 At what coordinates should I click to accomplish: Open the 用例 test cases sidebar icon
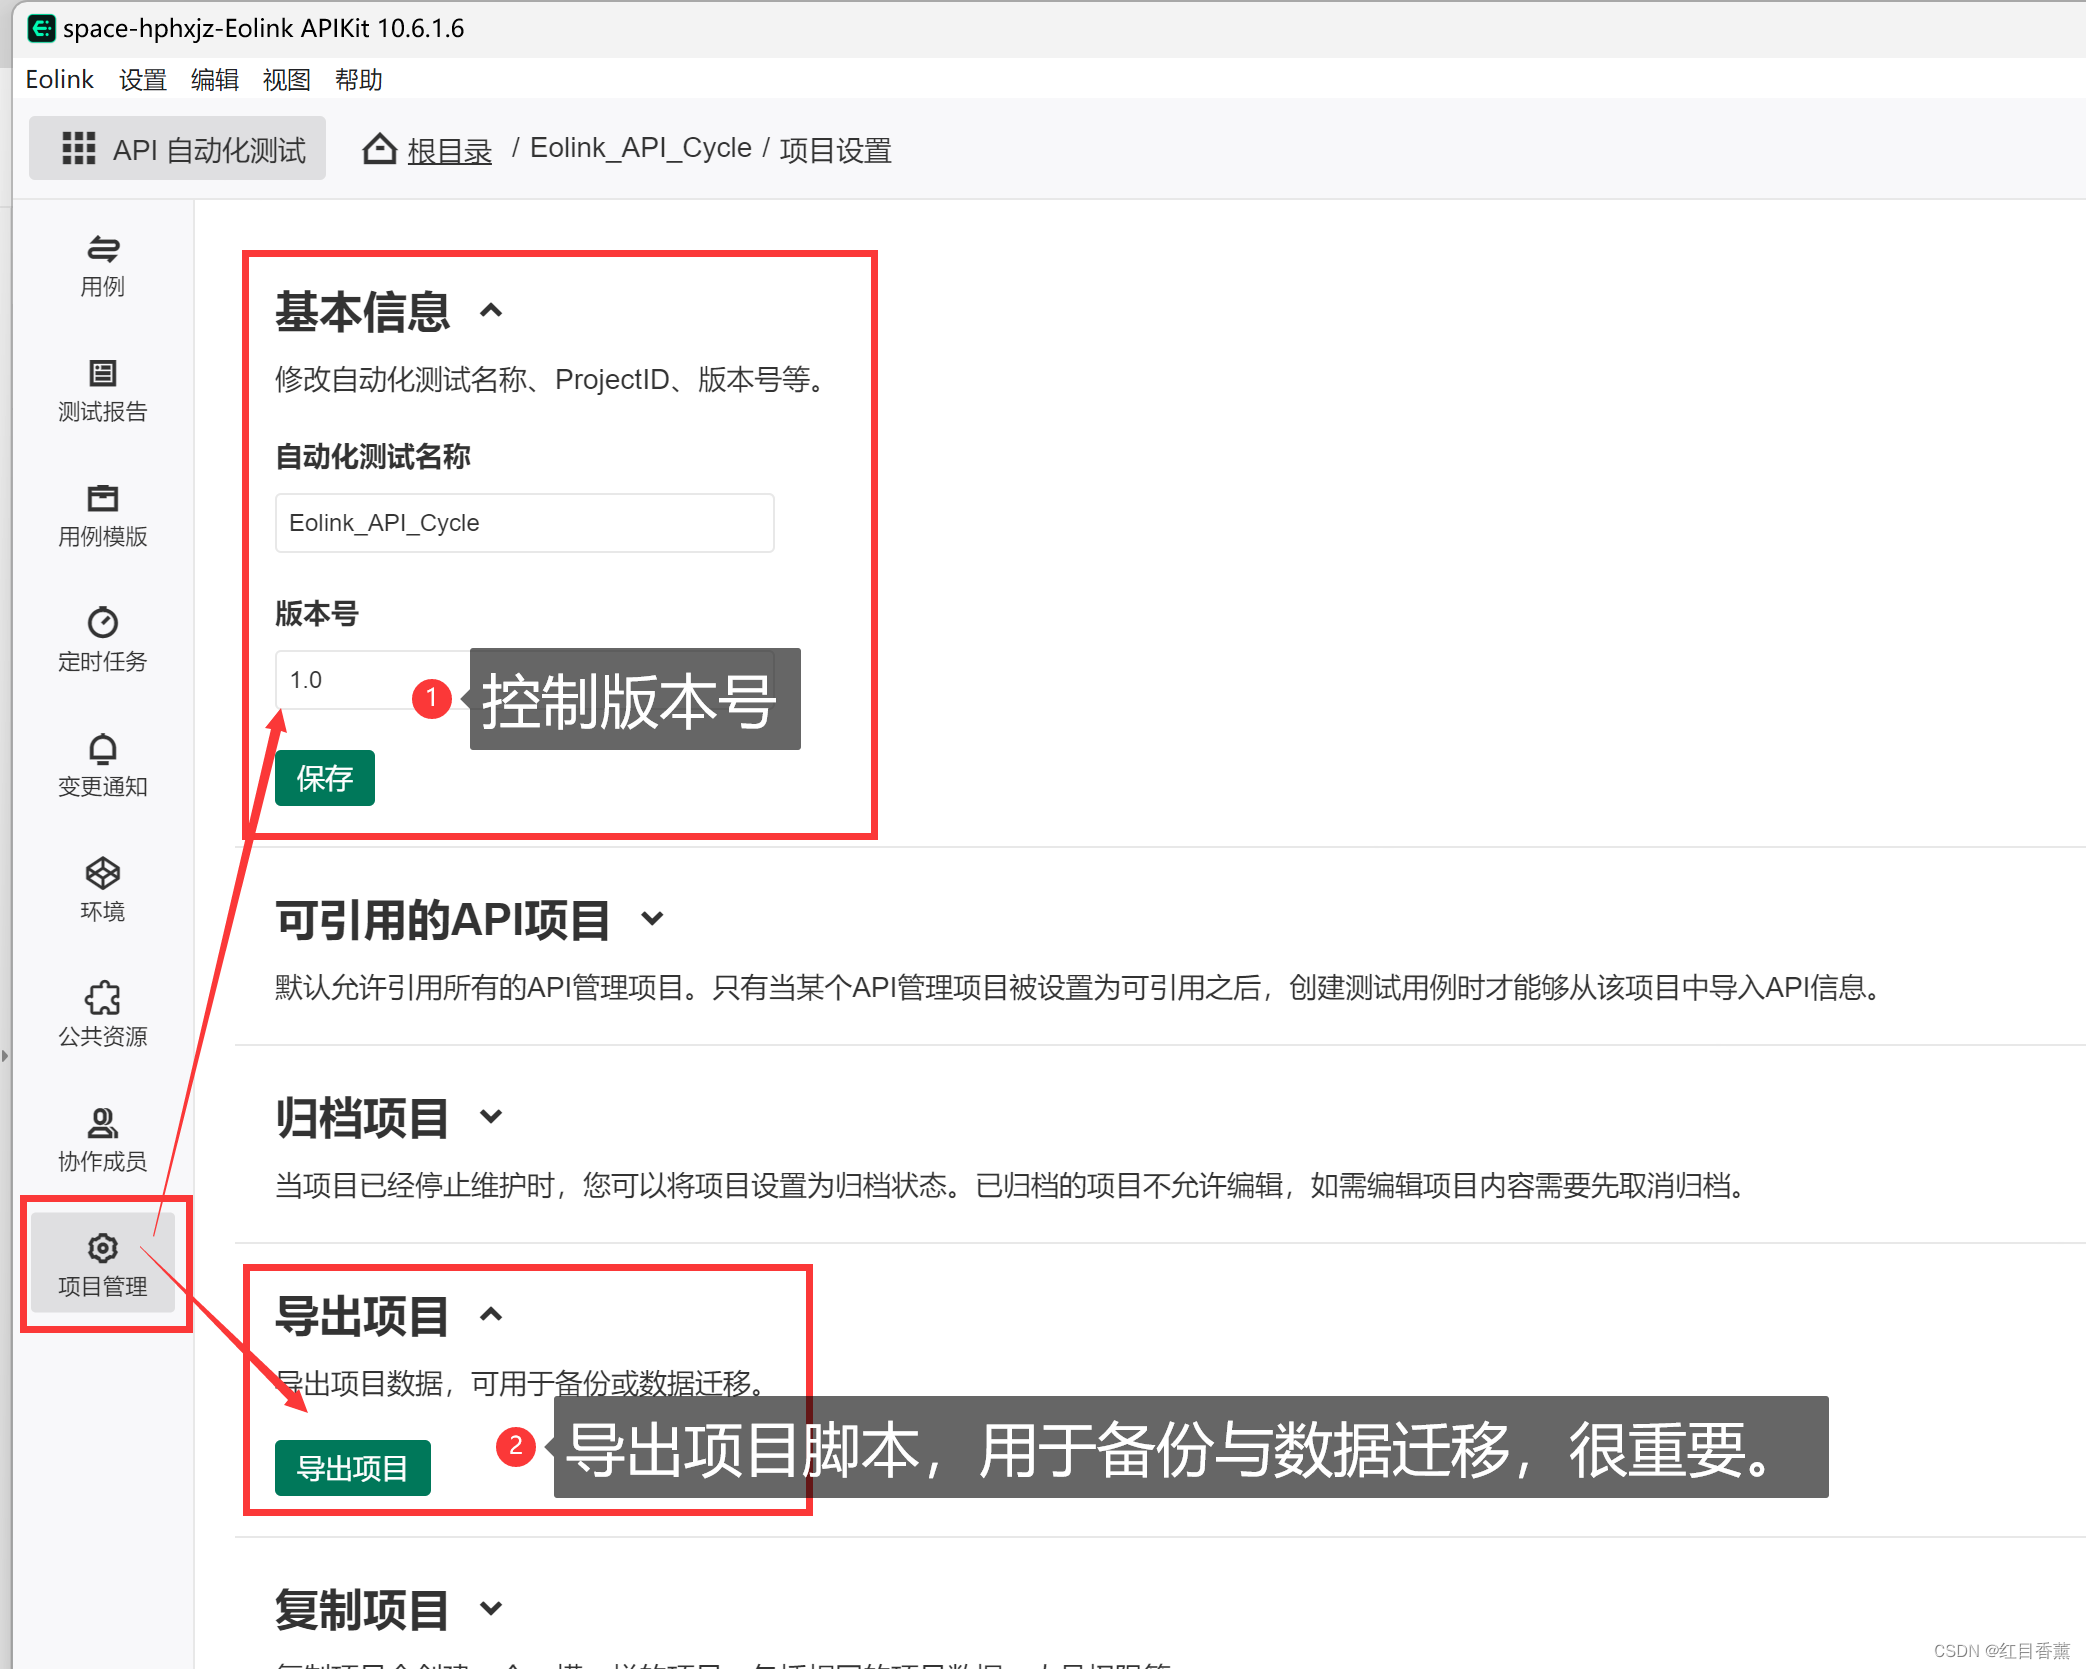pyautogui.click(x=102, y=250)
